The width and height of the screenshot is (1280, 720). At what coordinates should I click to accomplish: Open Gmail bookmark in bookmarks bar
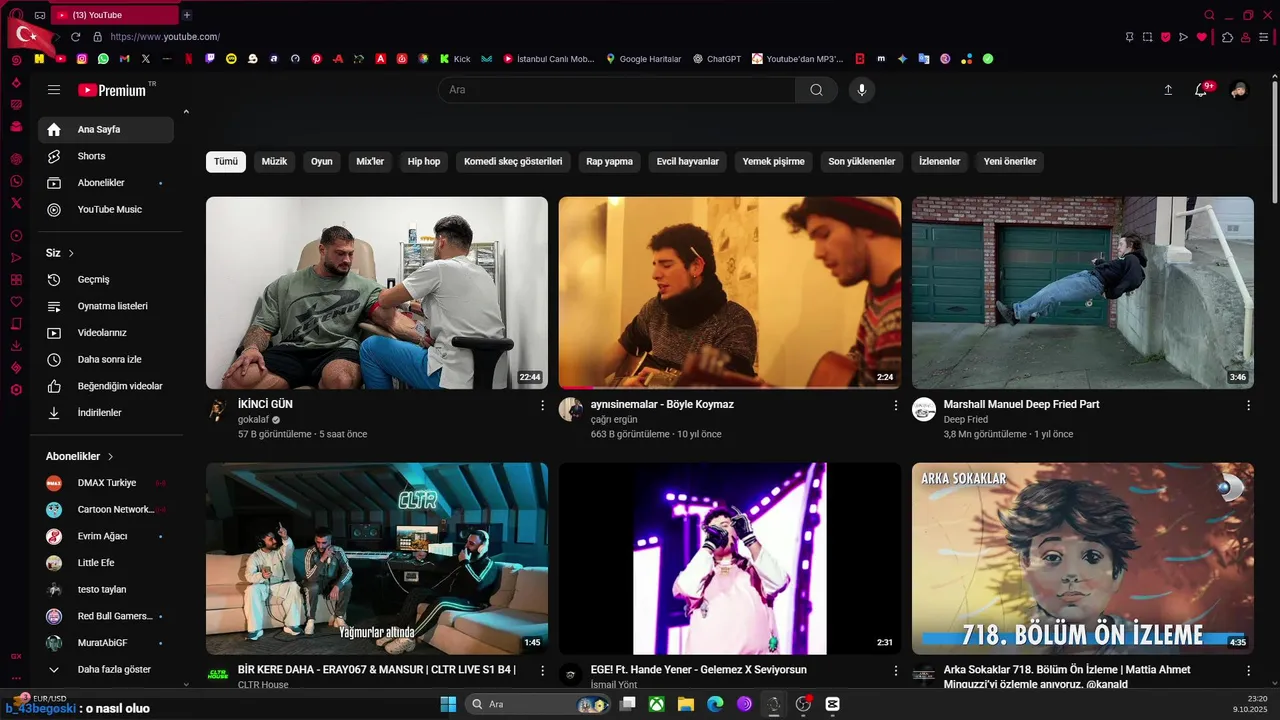(x=124, y=59)
